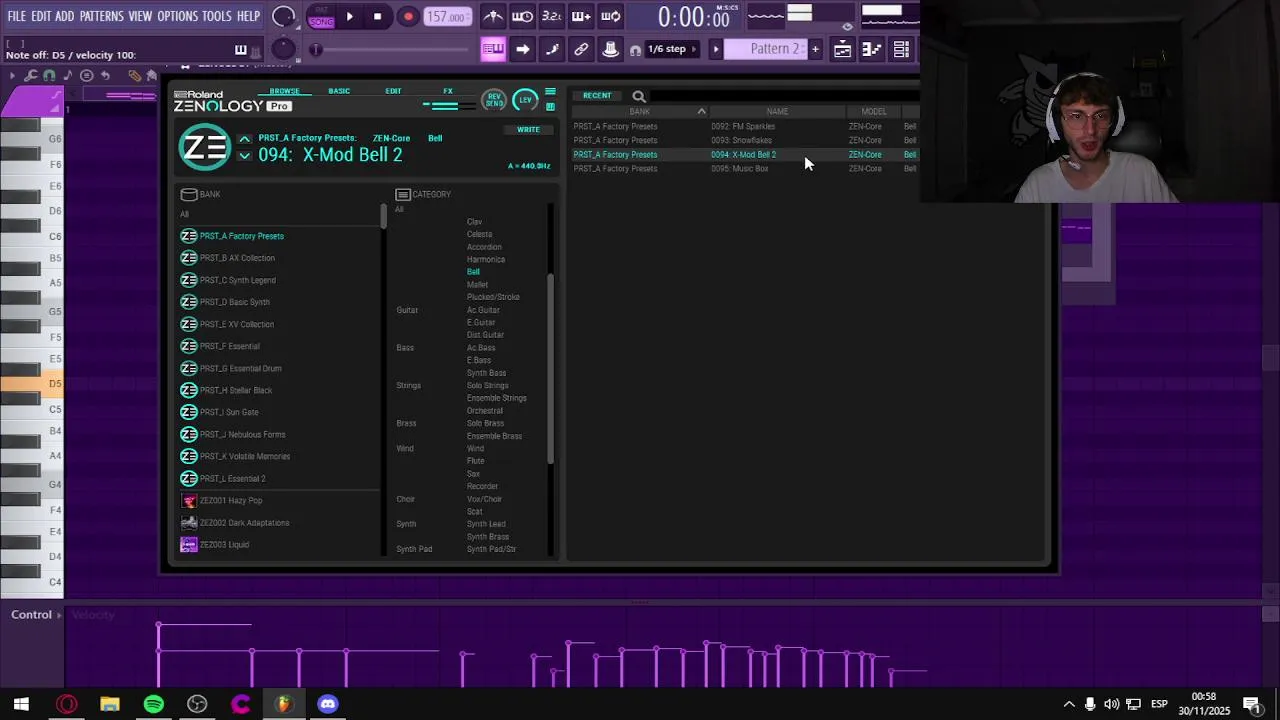This screenshot has width=1280, height=720.
Task: Open the Playlist window icon
Action: click(843, 49)
